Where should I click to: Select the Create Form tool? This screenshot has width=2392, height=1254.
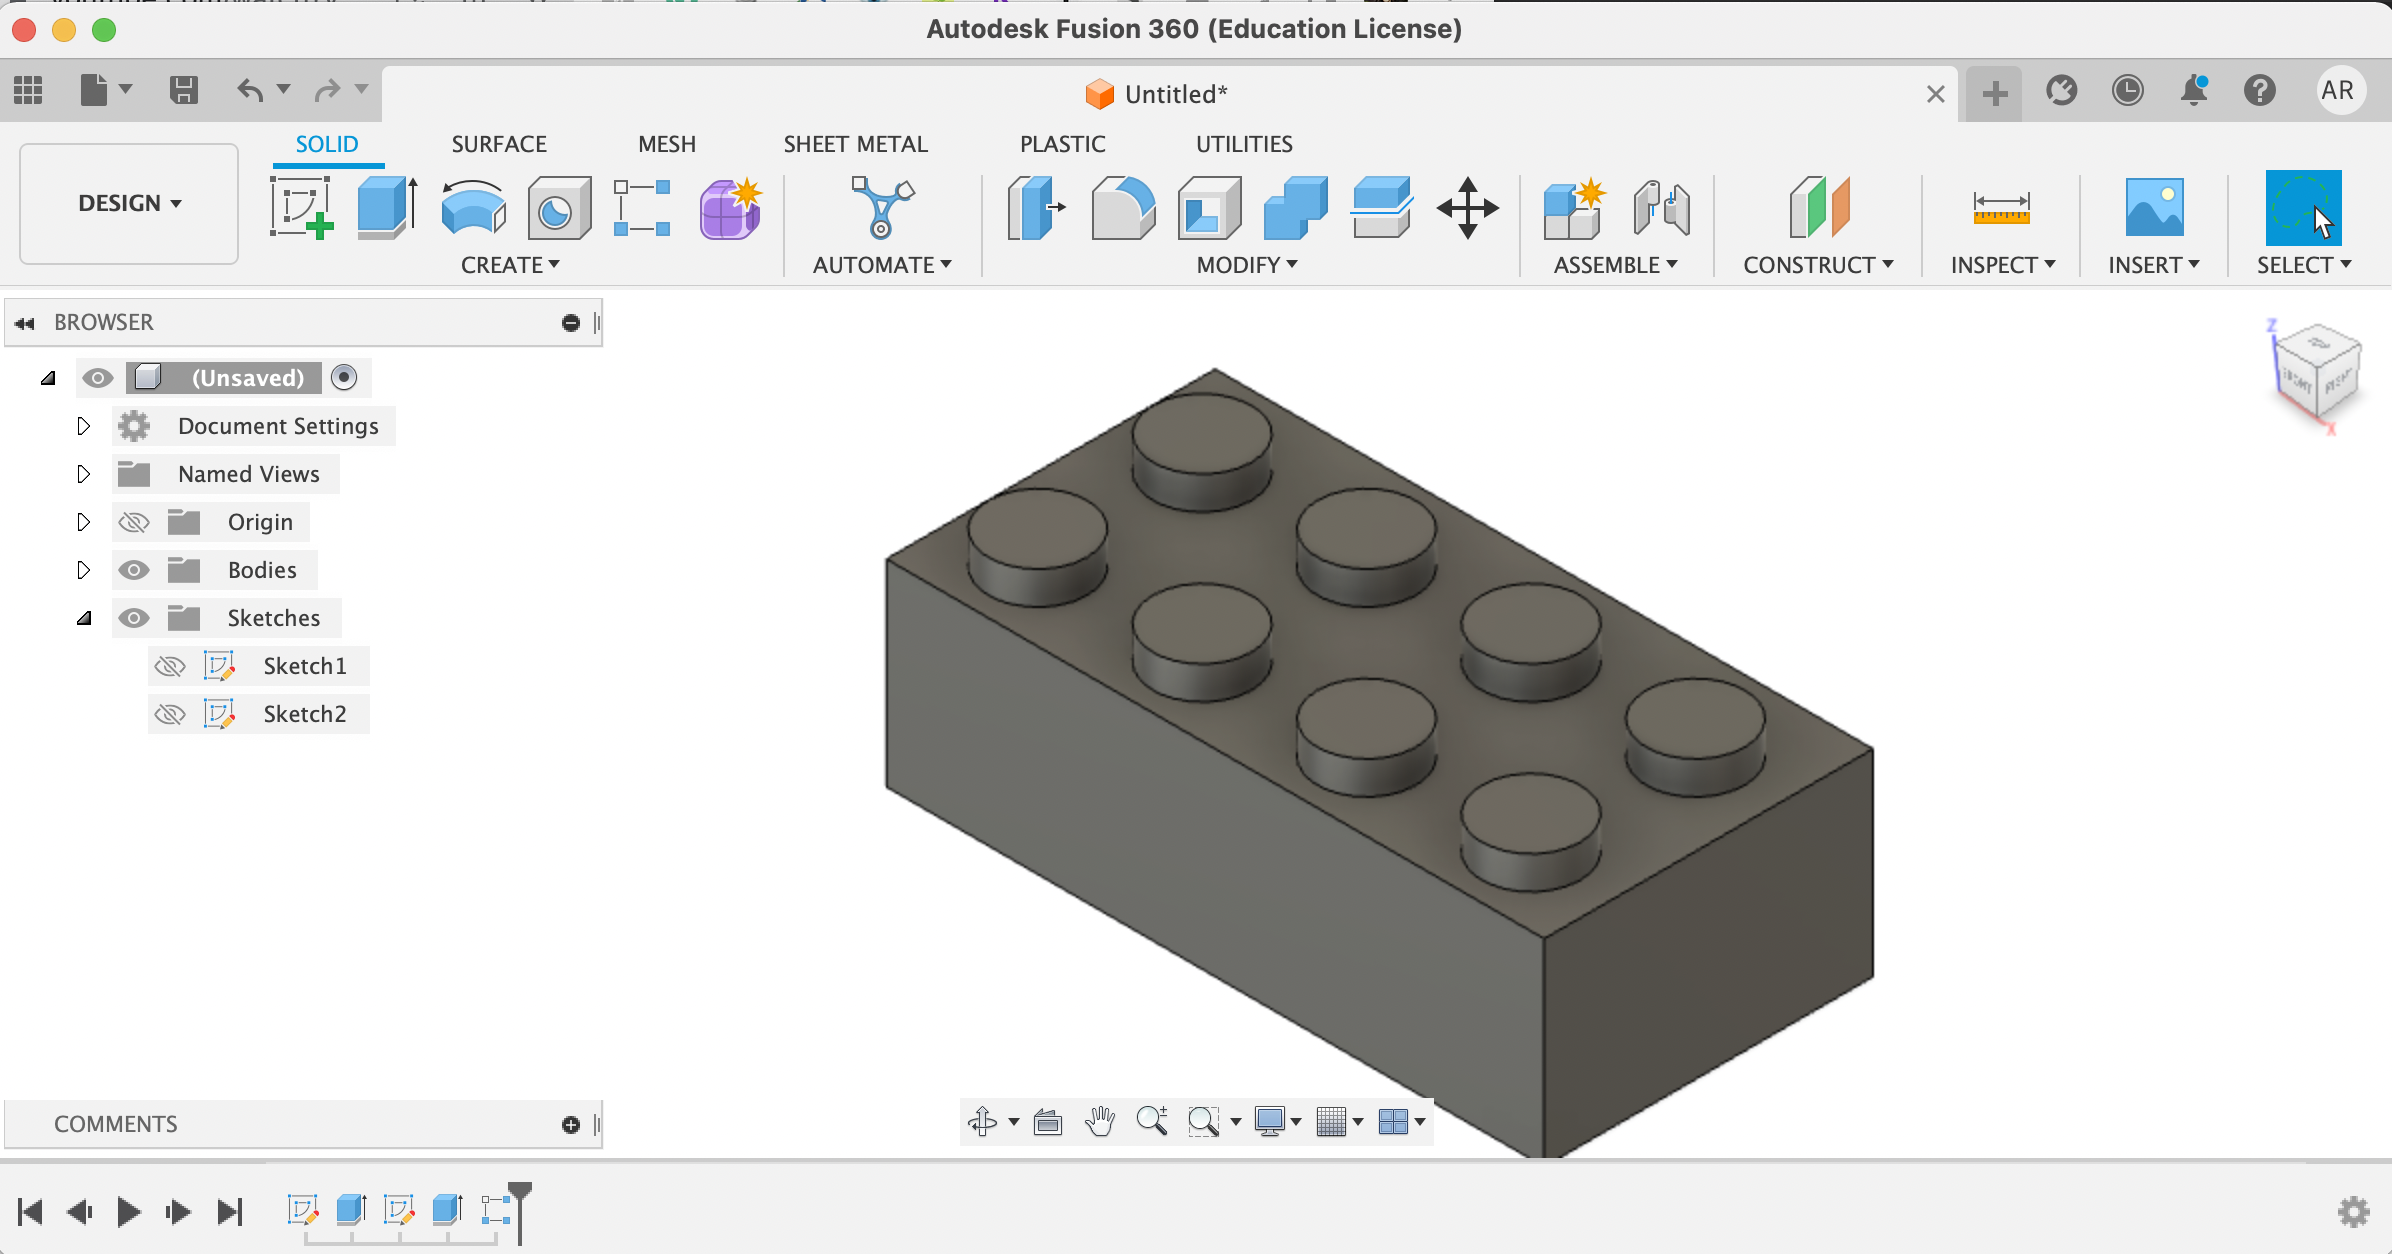point(730,207)
